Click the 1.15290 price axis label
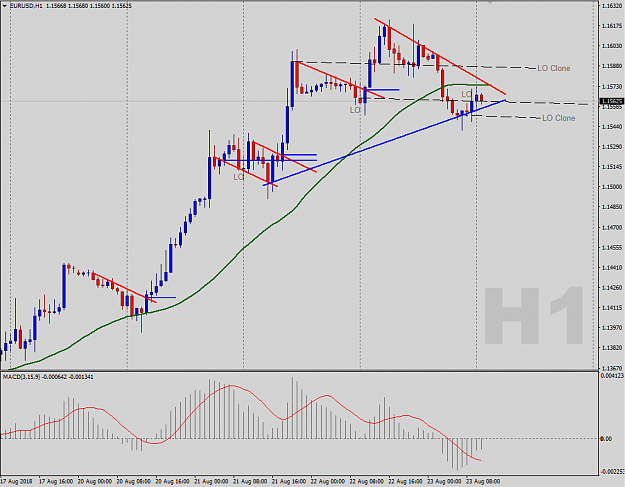The image size is (625, 487). (612, 147)
